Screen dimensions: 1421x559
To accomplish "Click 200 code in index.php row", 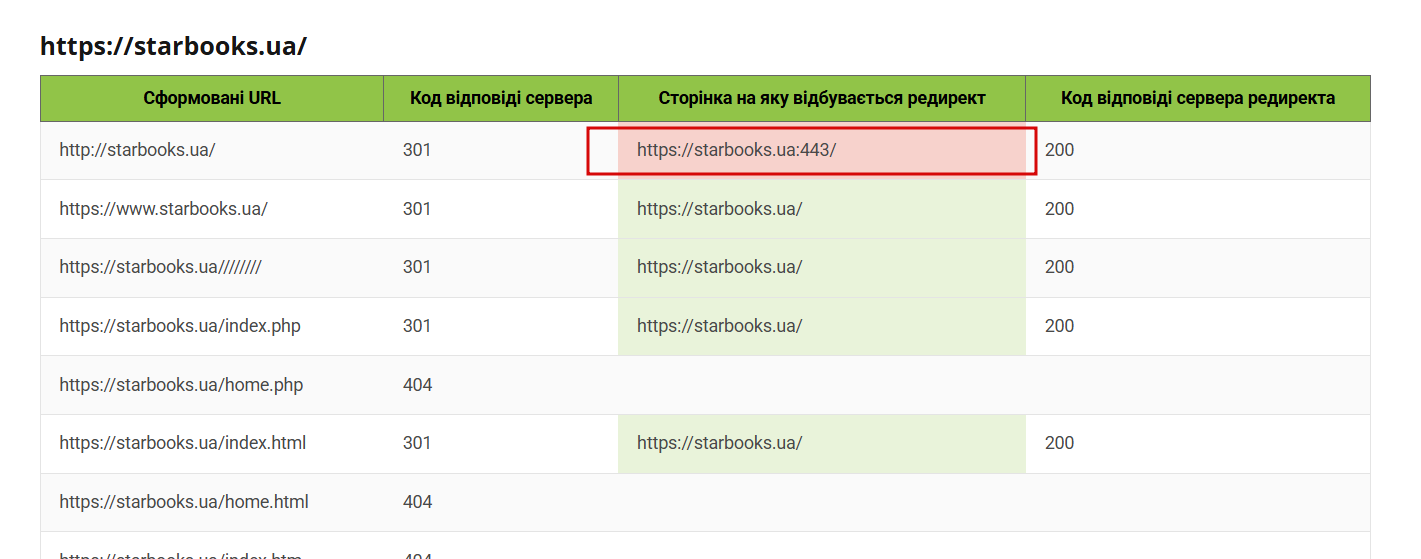I will coord(1059,326).
